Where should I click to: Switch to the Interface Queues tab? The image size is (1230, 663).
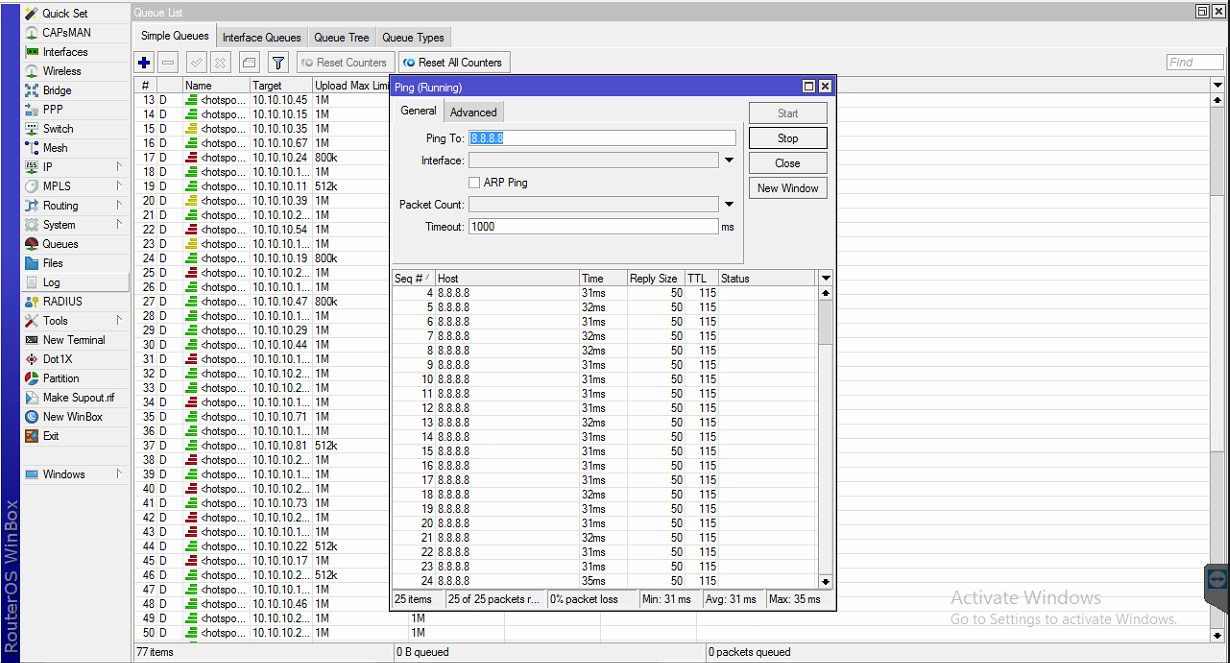(x=262, y=38)
